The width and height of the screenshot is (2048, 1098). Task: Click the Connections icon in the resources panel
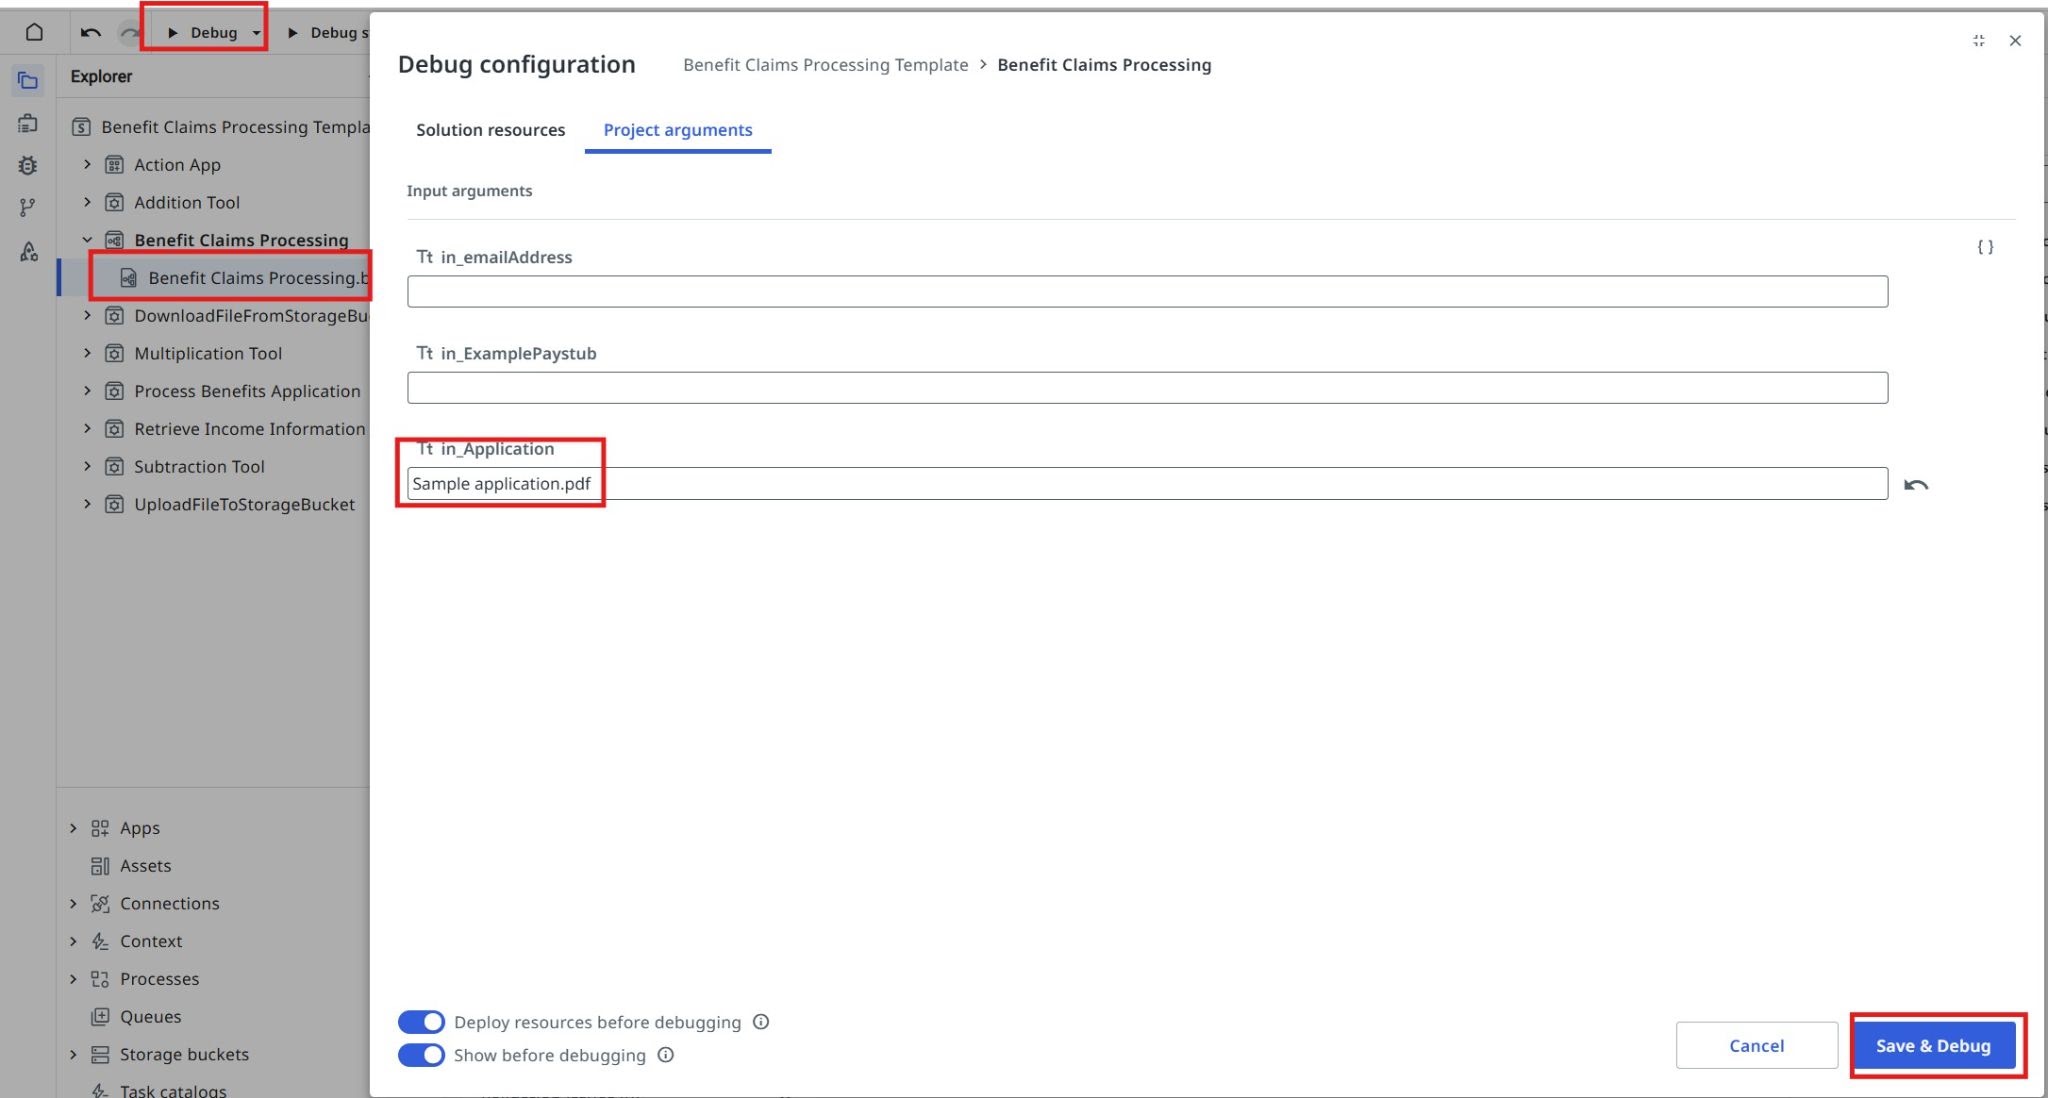click(x=100, y=903)
